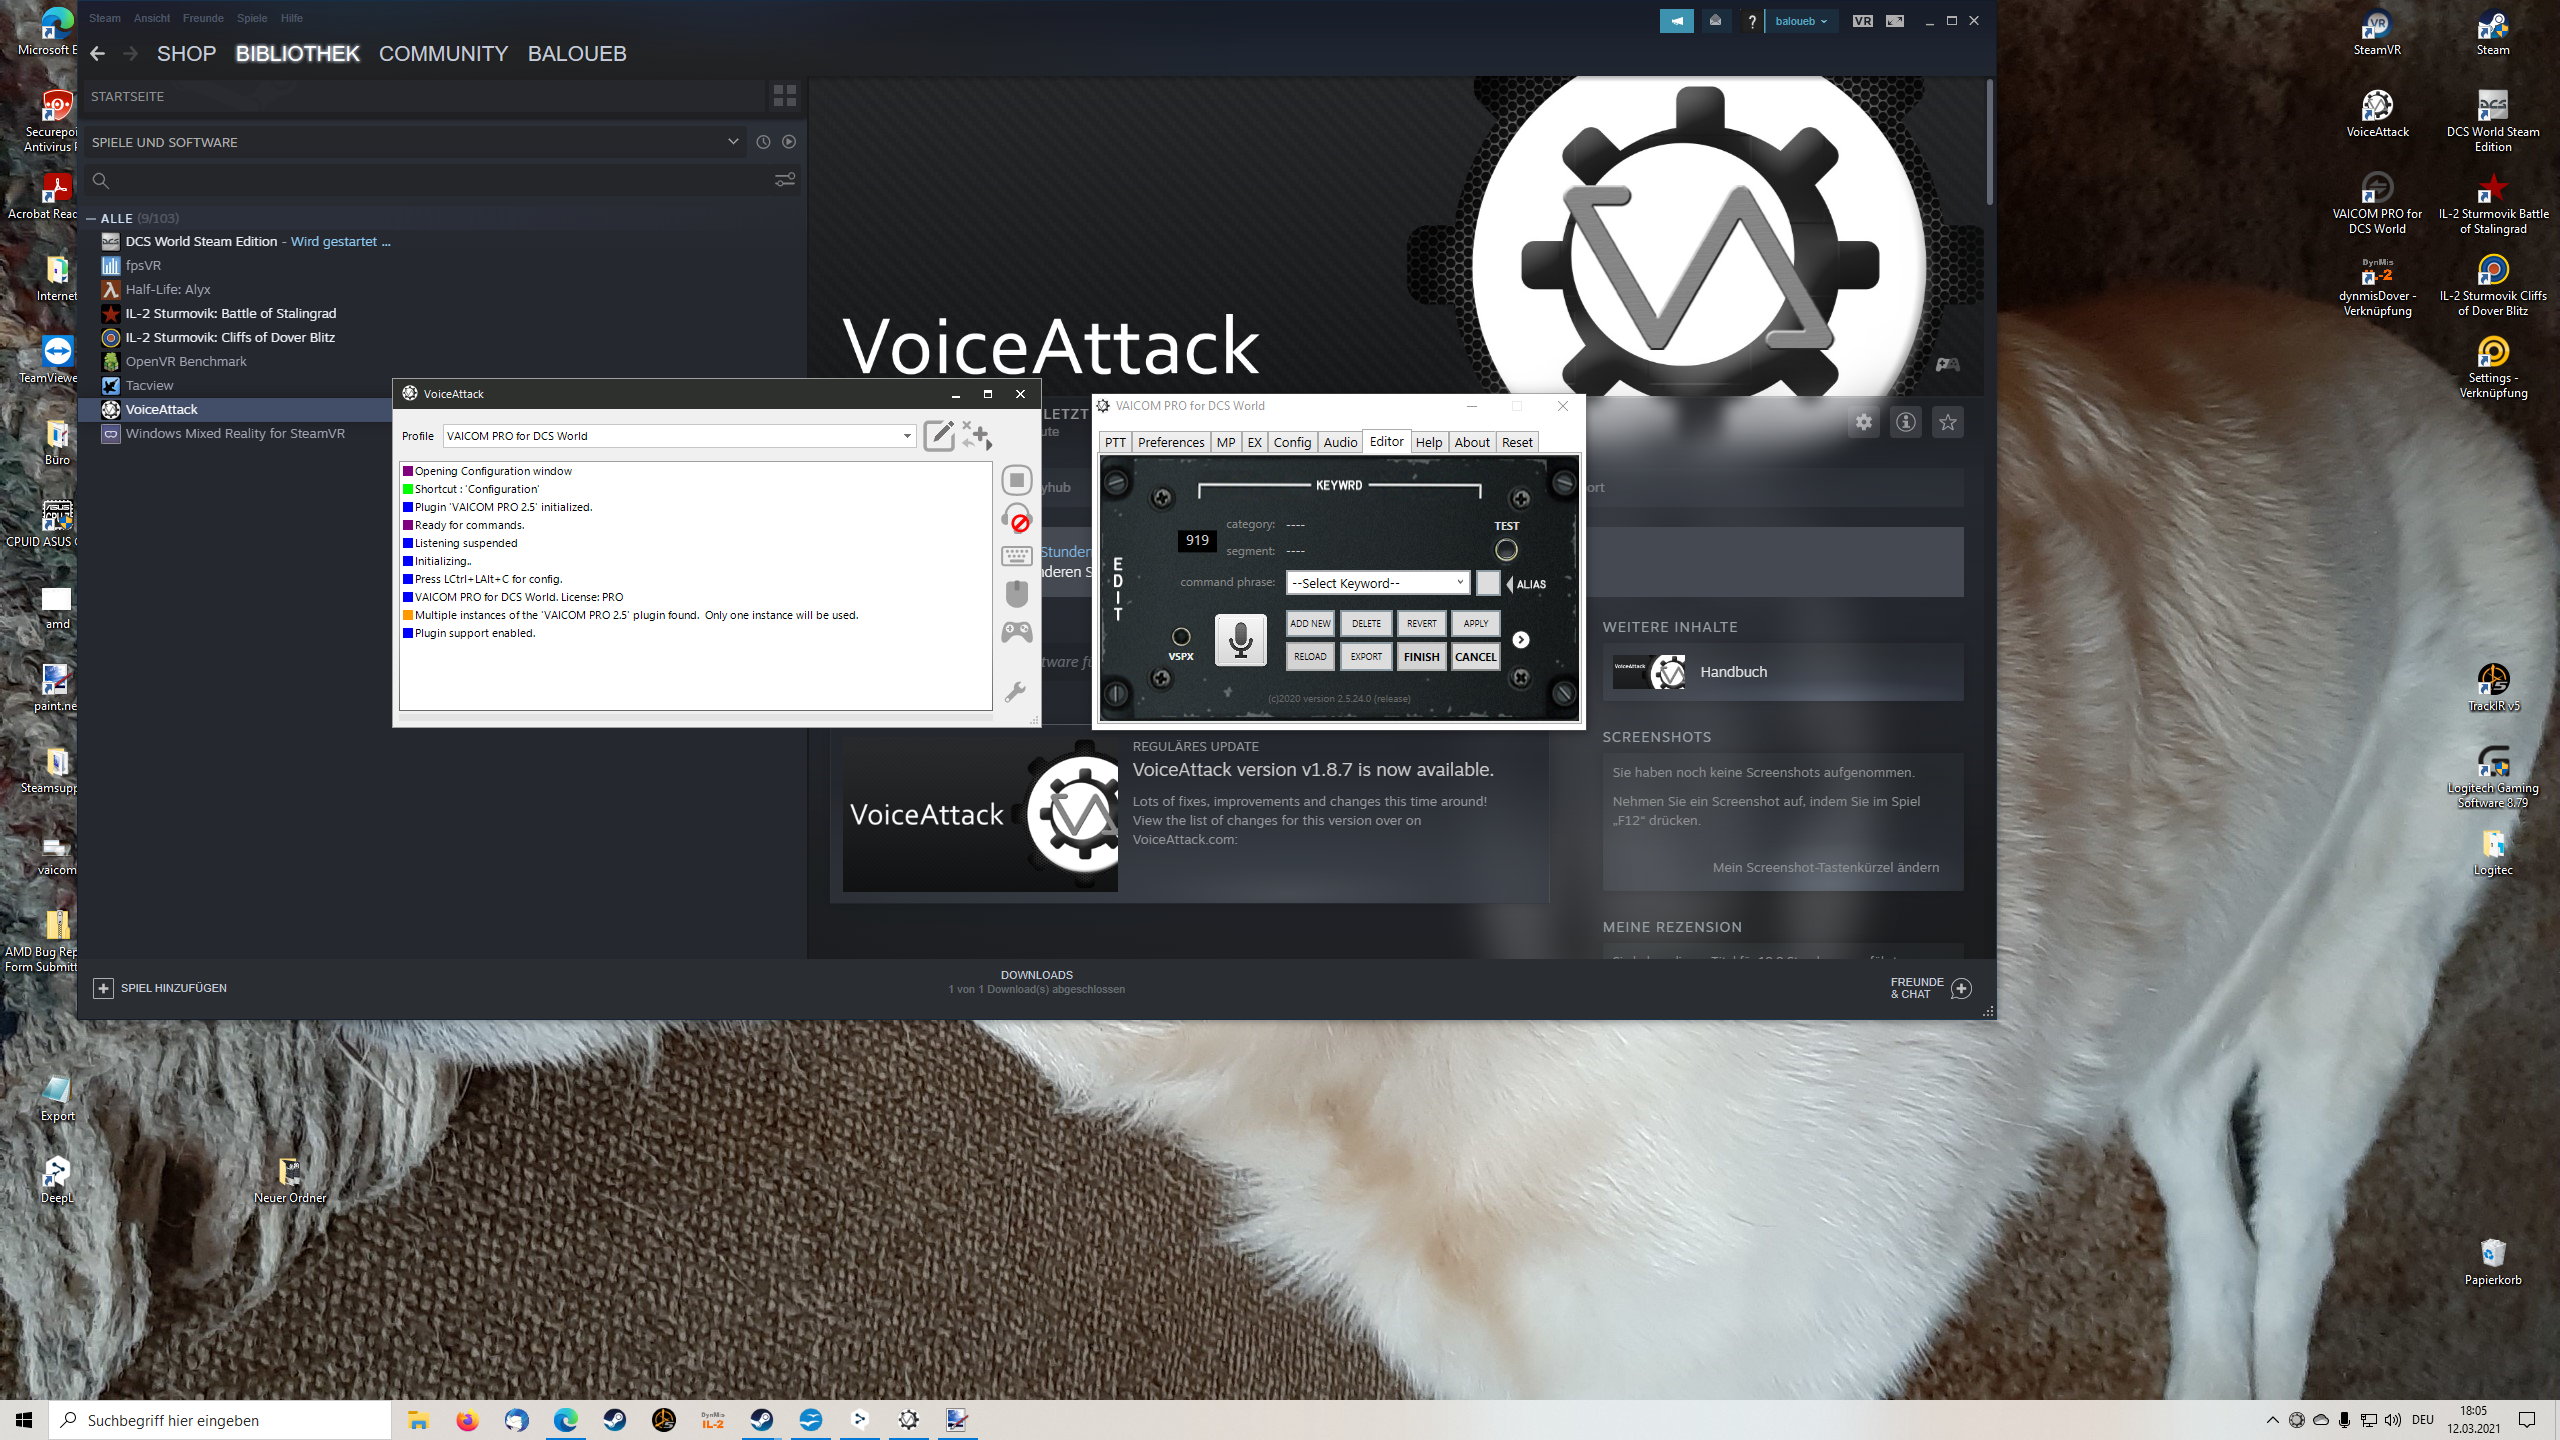Open the more profile actions icon in VoiceAttack
The height and width of the screenshot is (1440, 2560).
[x=977, y=436]
